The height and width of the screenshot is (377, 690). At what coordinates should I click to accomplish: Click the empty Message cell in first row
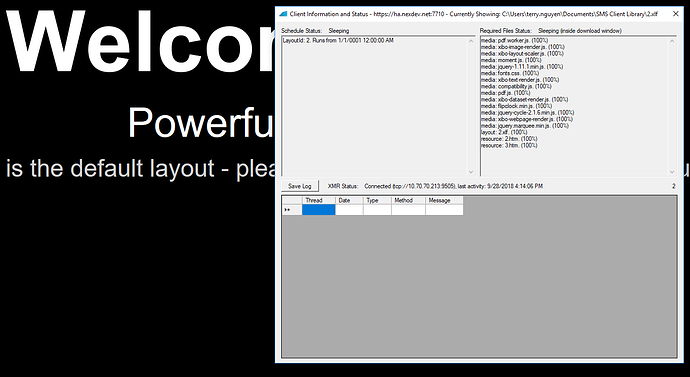[x=444, y=210]
